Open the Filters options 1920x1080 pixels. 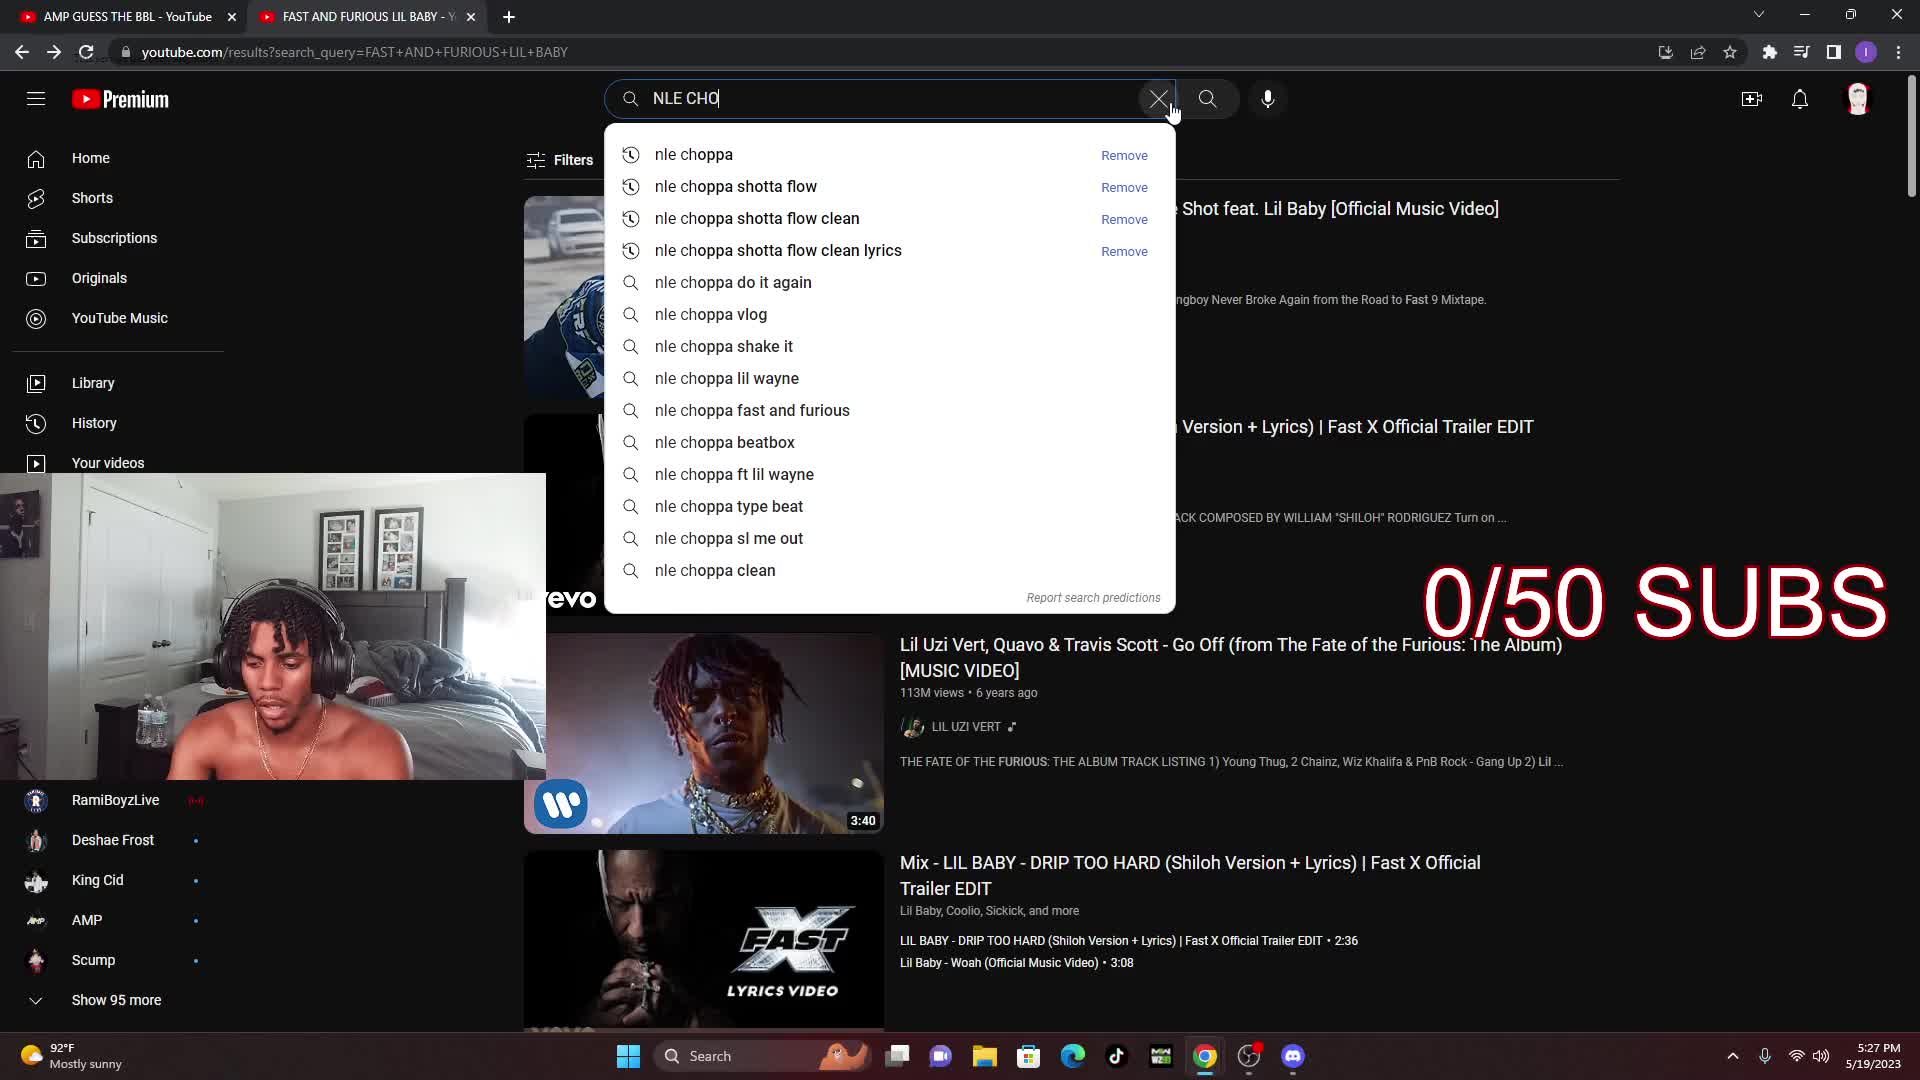[560, 160]
